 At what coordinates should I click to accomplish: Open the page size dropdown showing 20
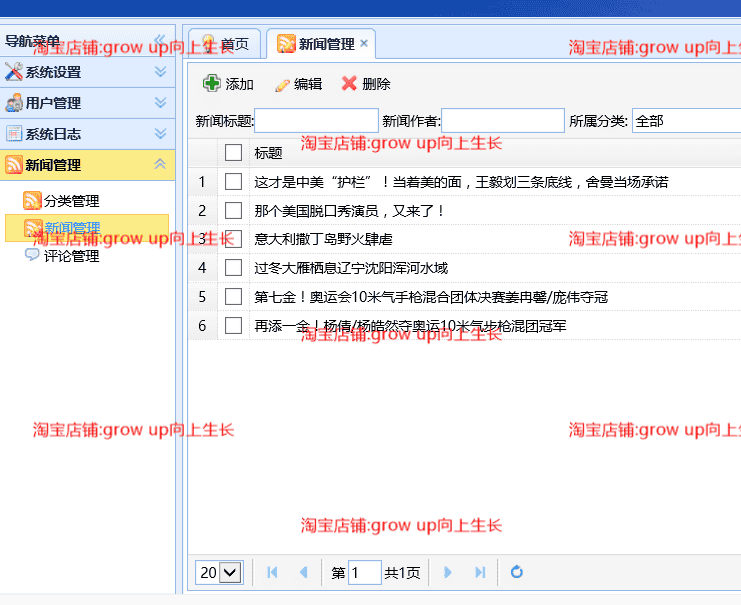coord(232,572)
